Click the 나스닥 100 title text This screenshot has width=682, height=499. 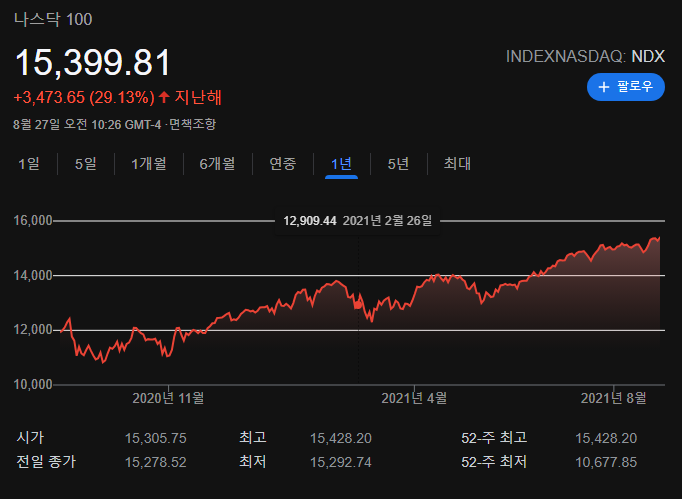tap(53, 20)
